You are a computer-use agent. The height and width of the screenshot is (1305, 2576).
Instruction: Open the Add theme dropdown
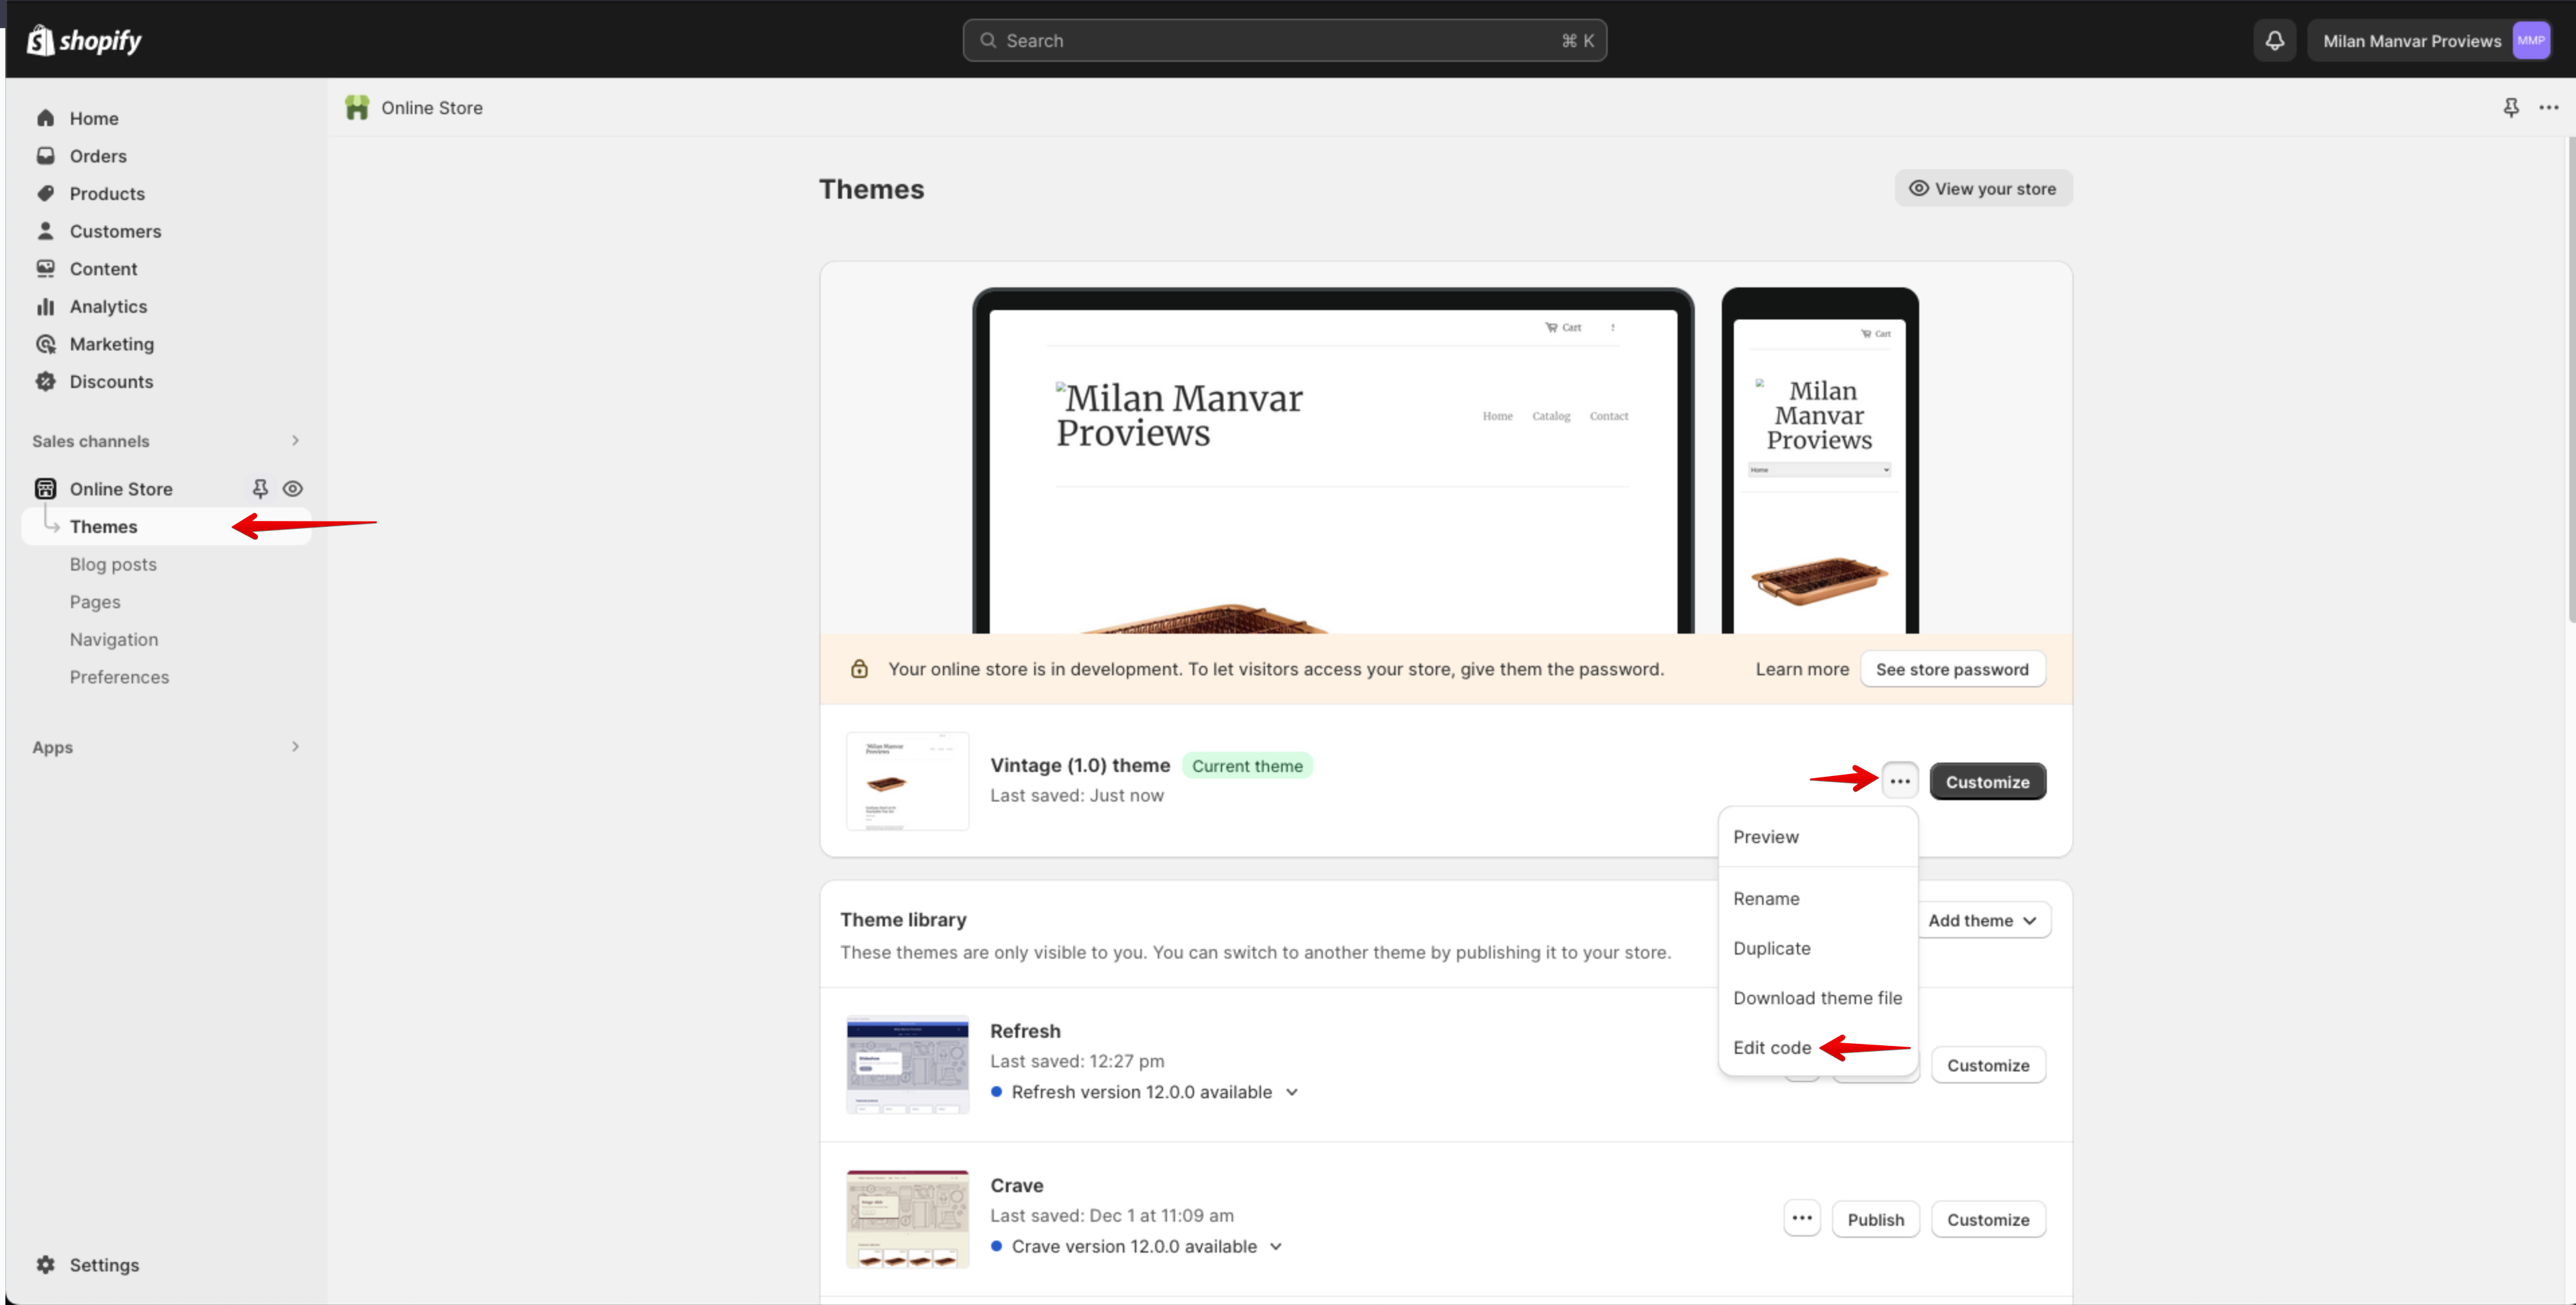click(1982, 920)
